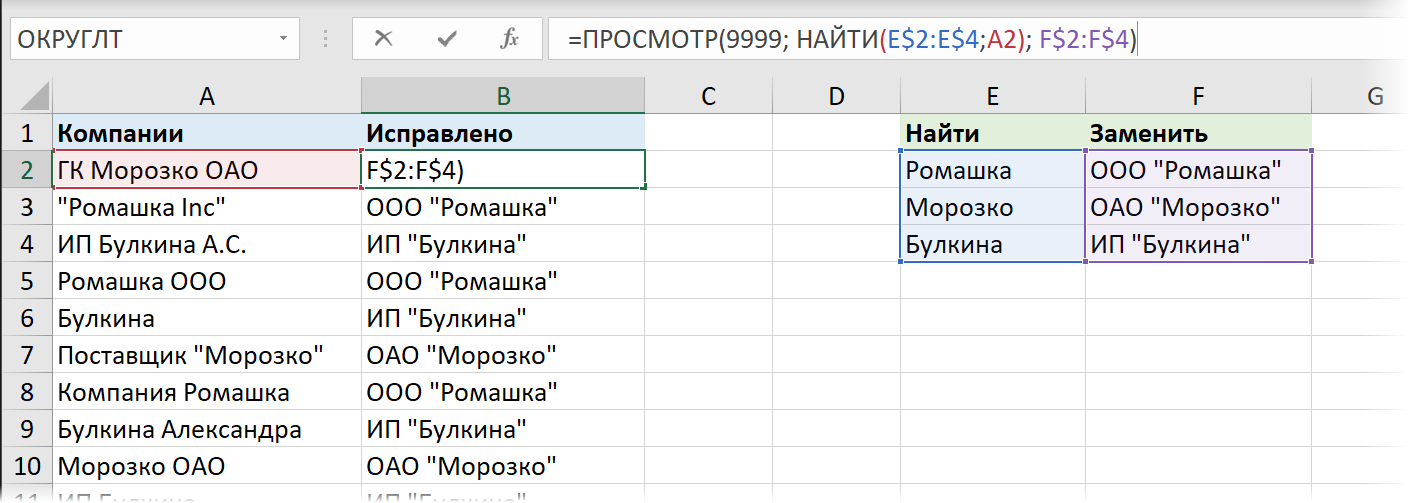1410x503 pixels.
Task: Click cell Морозко ОАО in row 10
Action: point(207,466)
